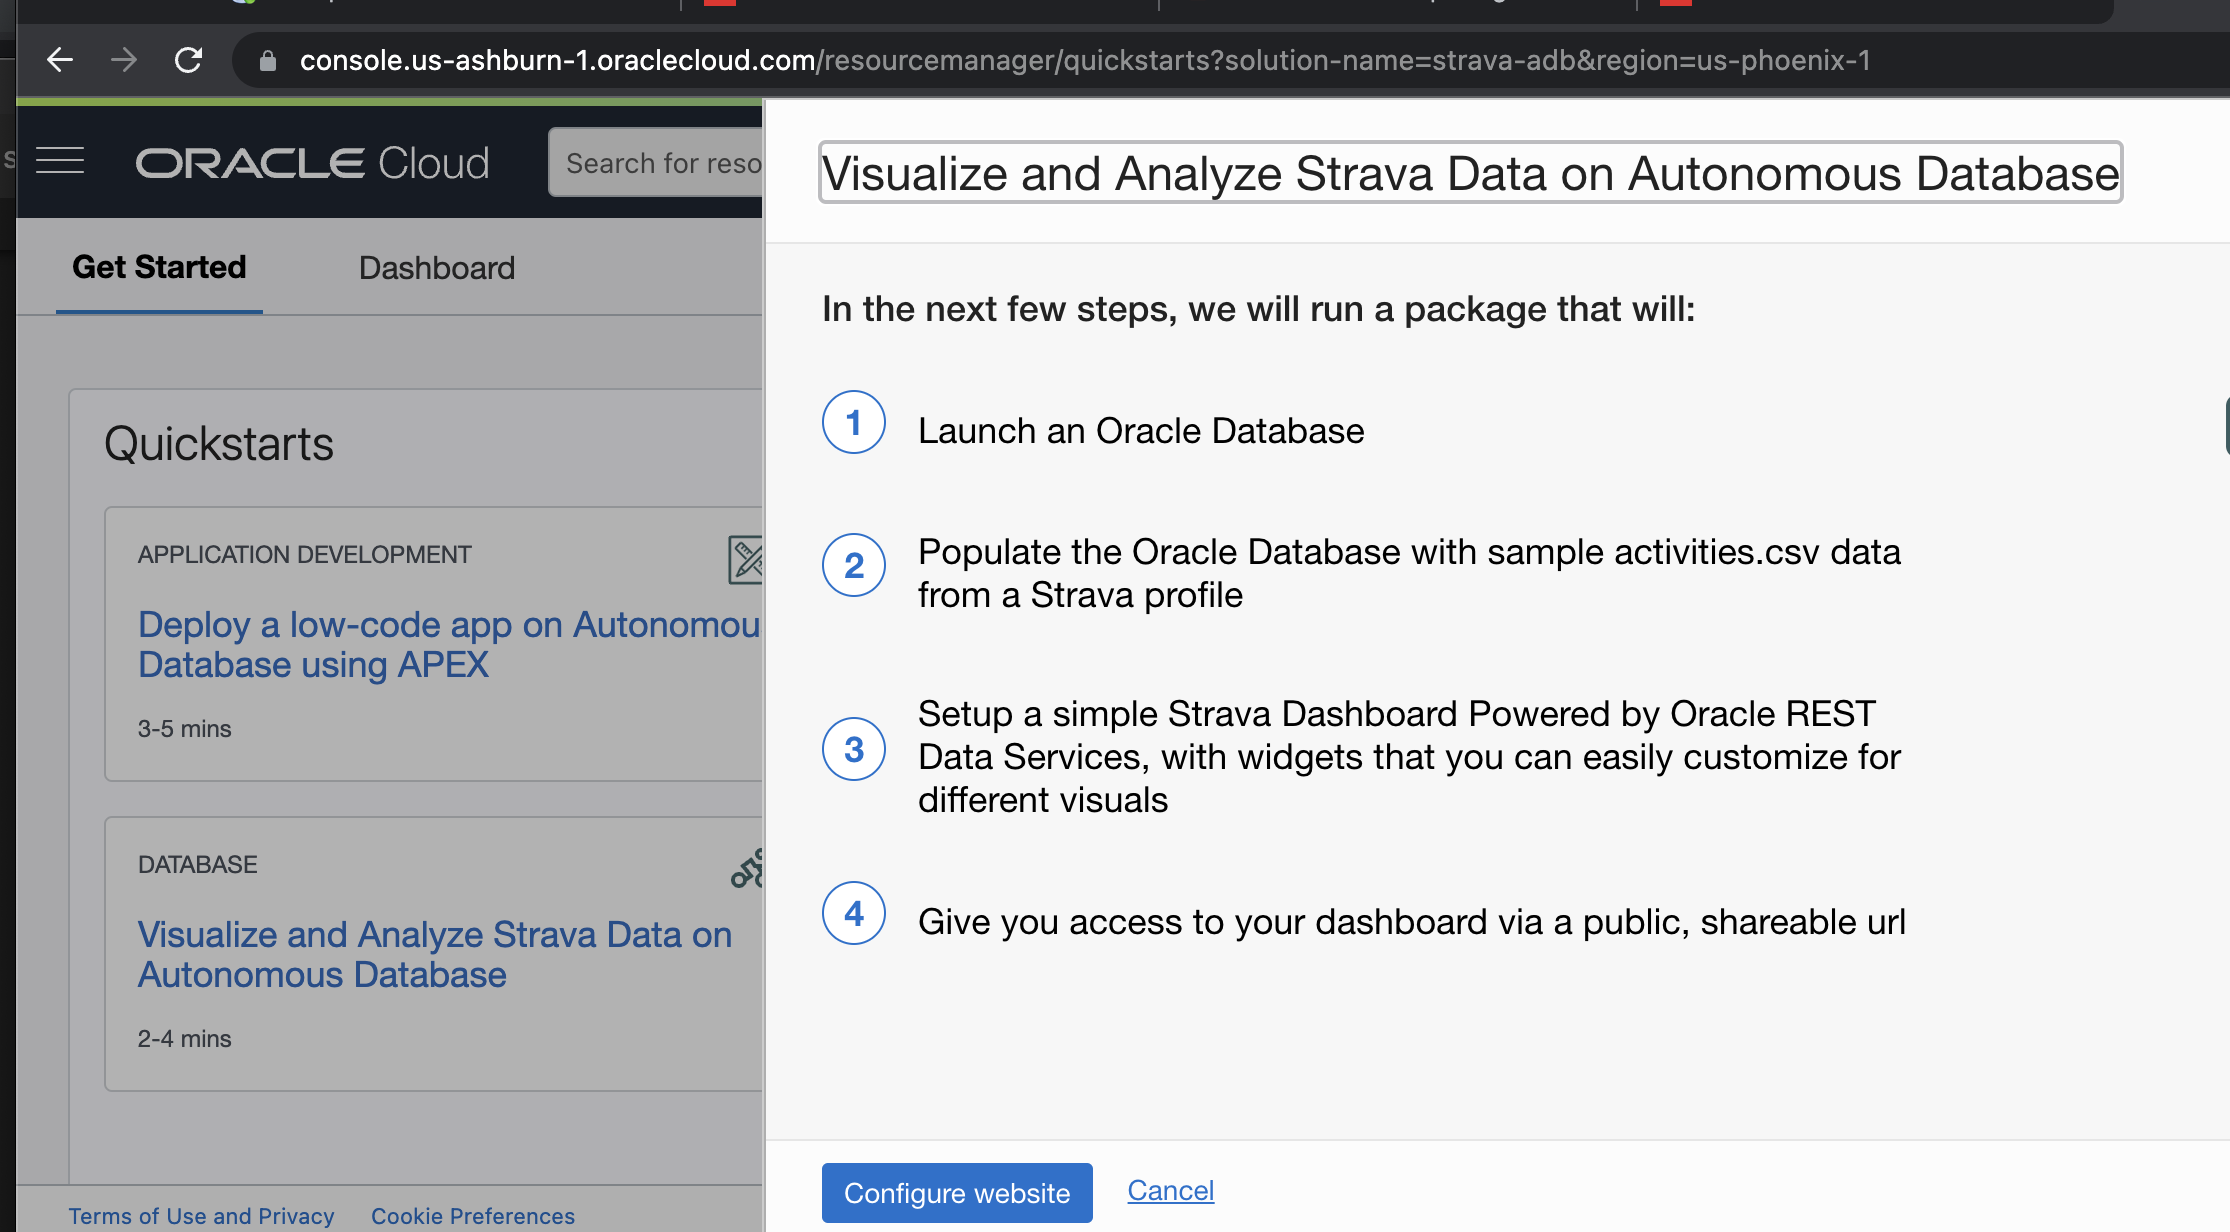Reload the page with the refresh icon
The image size is (2230, 1232).
[x=188, y=60]
